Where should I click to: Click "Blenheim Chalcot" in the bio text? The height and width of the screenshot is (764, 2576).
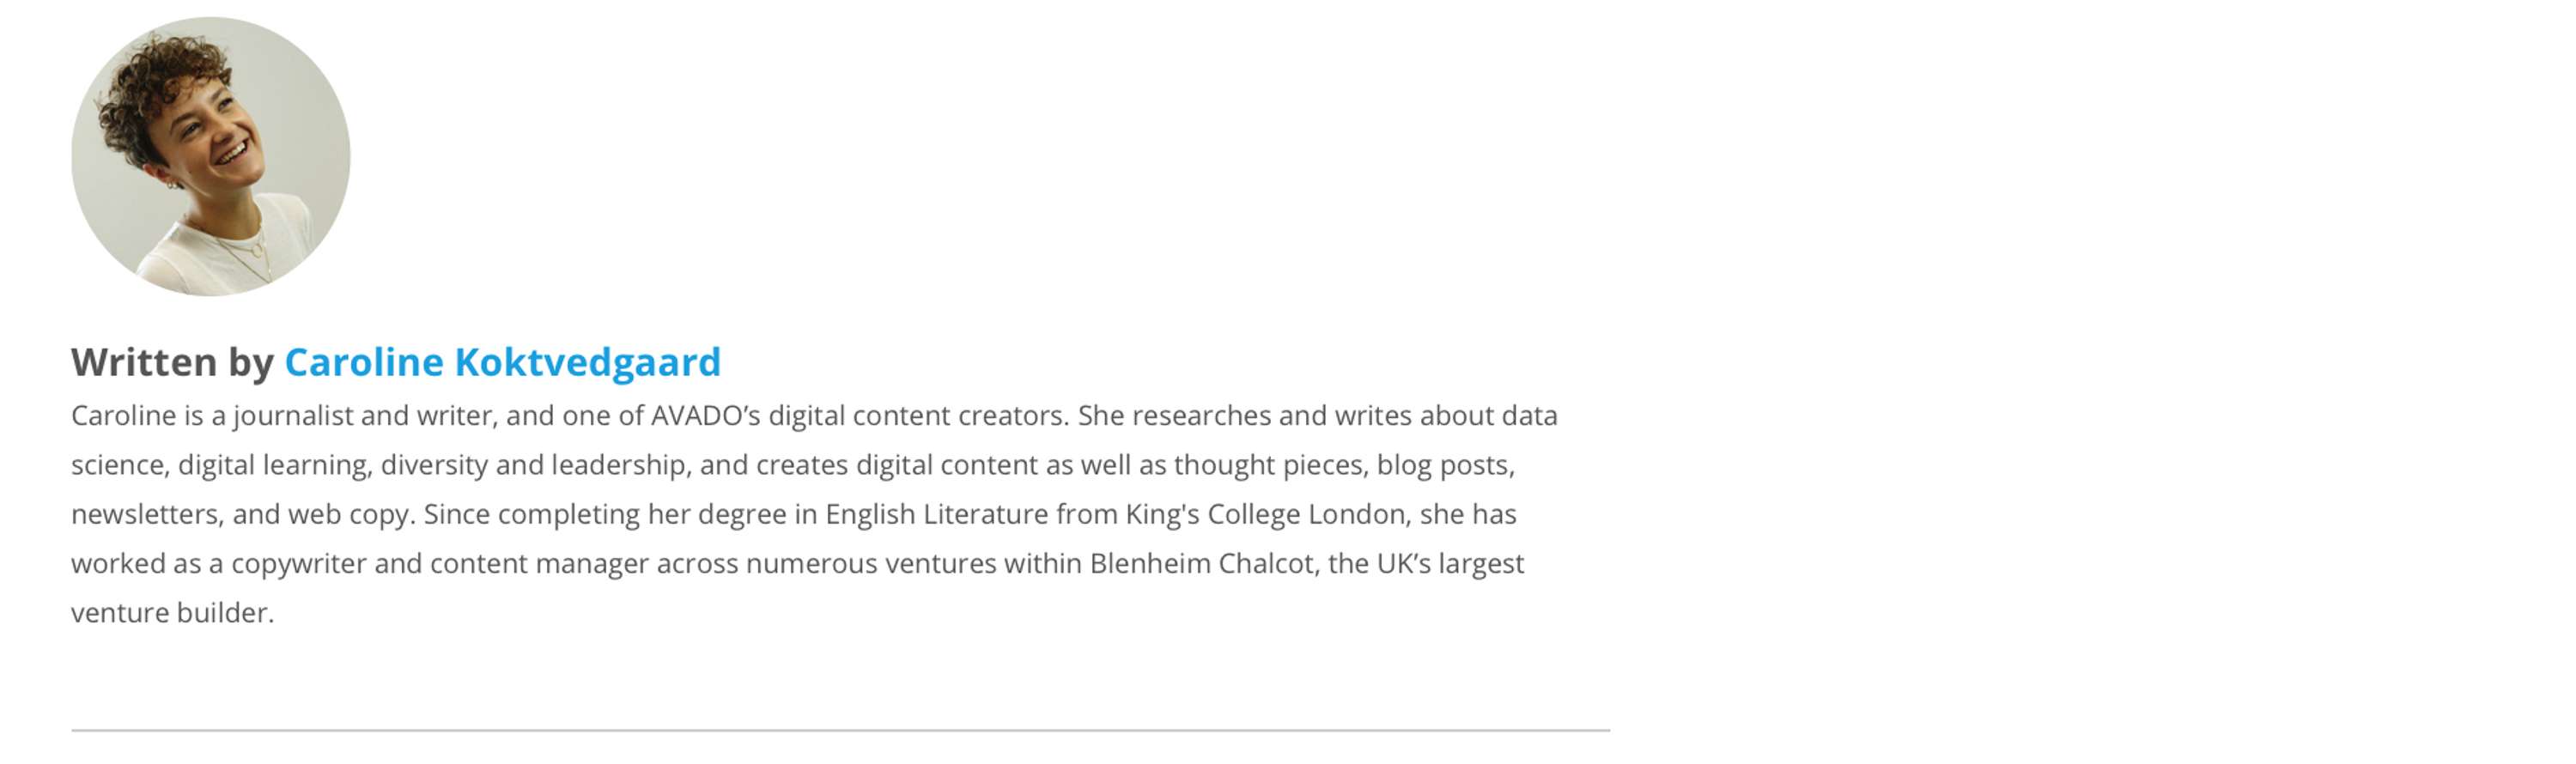click(x=1201, y=563)
